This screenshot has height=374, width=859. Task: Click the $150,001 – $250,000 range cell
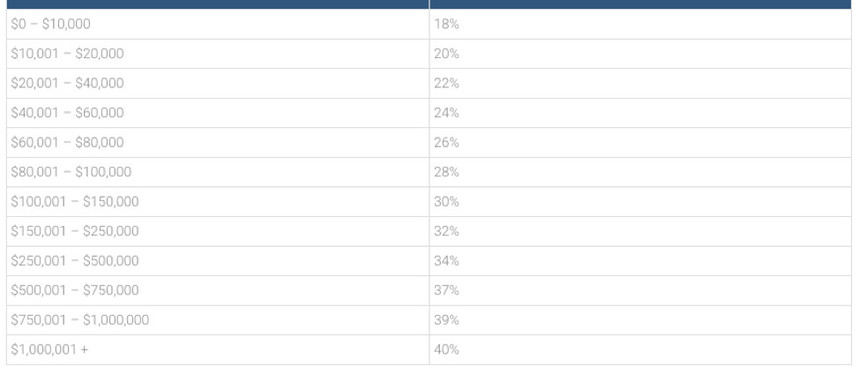coord(217,231)
